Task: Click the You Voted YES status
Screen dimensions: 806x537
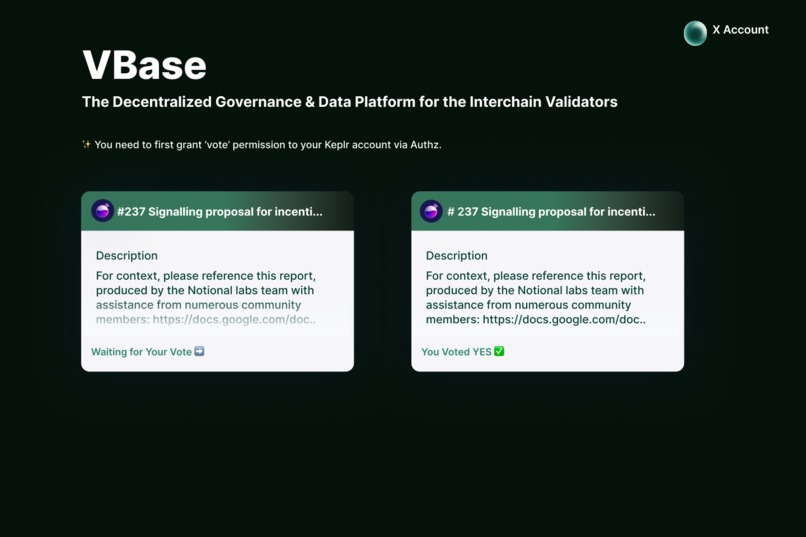Action: (456, 351)
